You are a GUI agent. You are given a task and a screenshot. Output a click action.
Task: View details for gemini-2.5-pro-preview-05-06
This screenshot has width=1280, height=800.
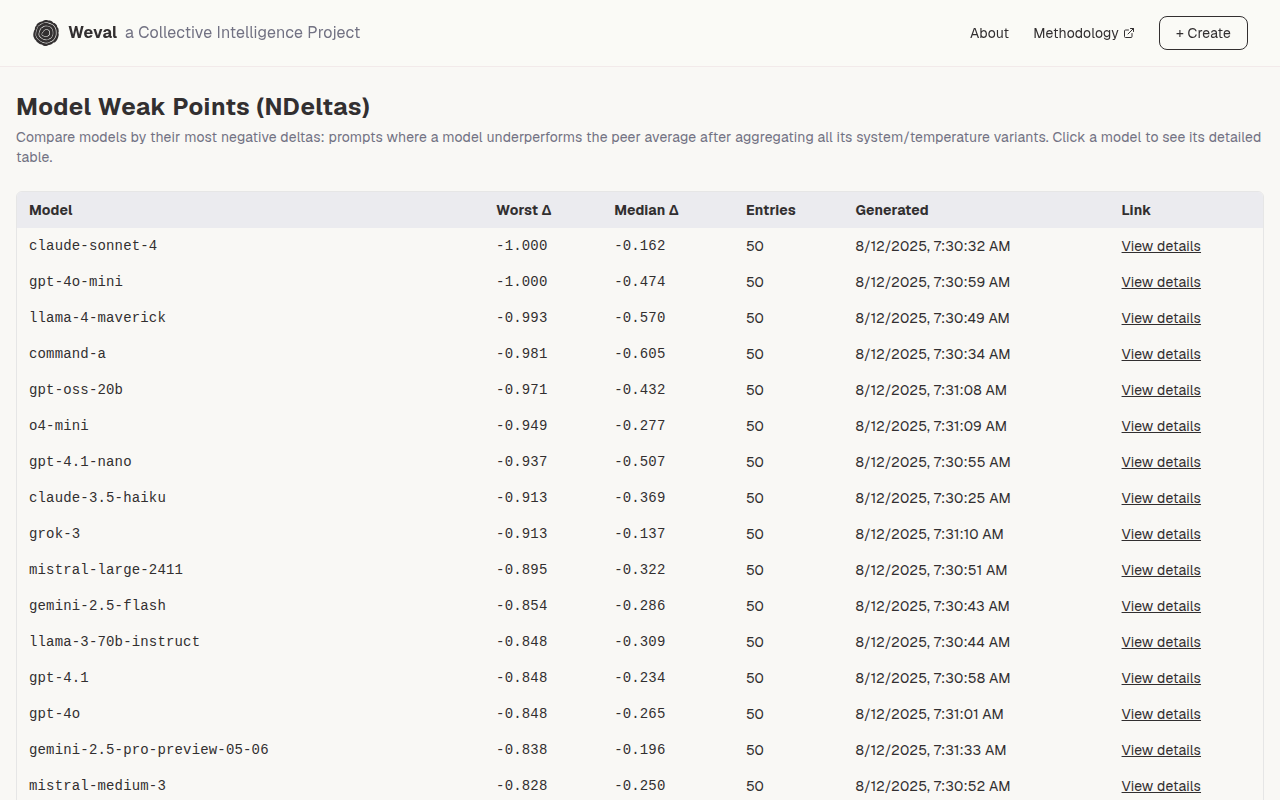click(x=1161, y=750)
